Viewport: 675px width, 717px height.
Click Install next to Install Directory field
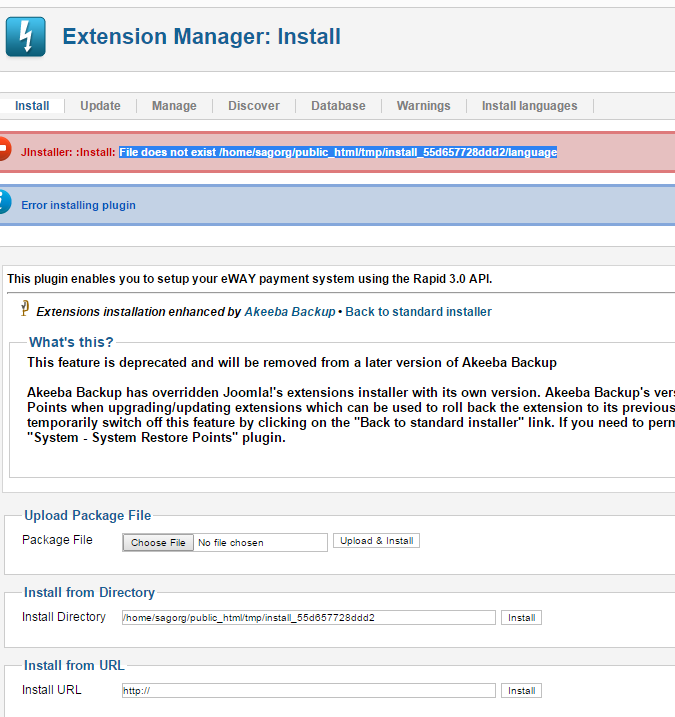tap(521, 618)
